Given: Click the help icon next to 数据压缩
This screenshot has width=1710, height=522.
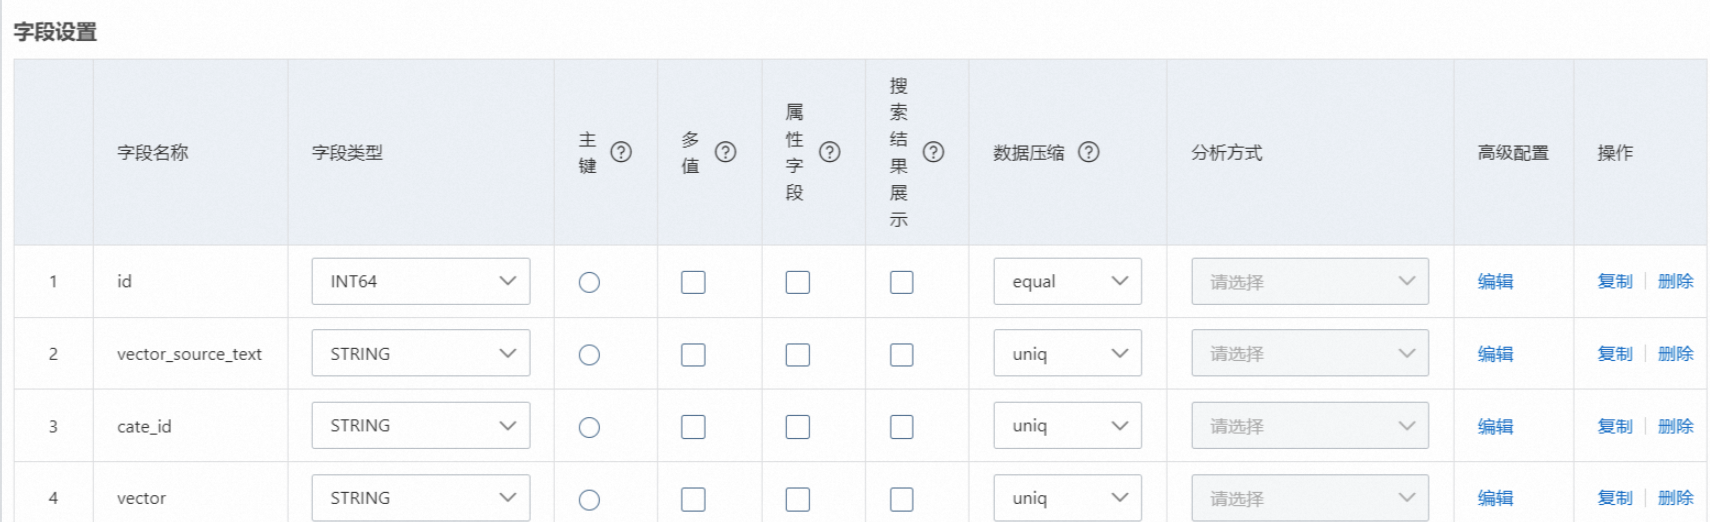Looking at the screenshot, I should click(1089, 152).
